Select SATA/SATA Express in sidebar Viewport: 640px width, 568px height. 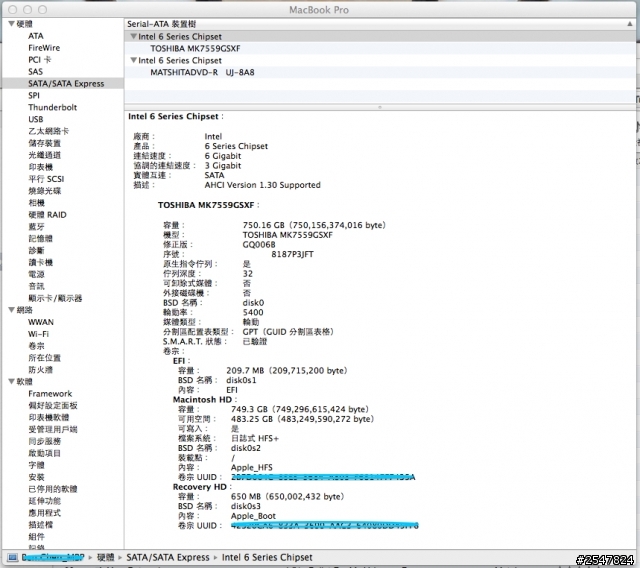(x=66, y=83)
